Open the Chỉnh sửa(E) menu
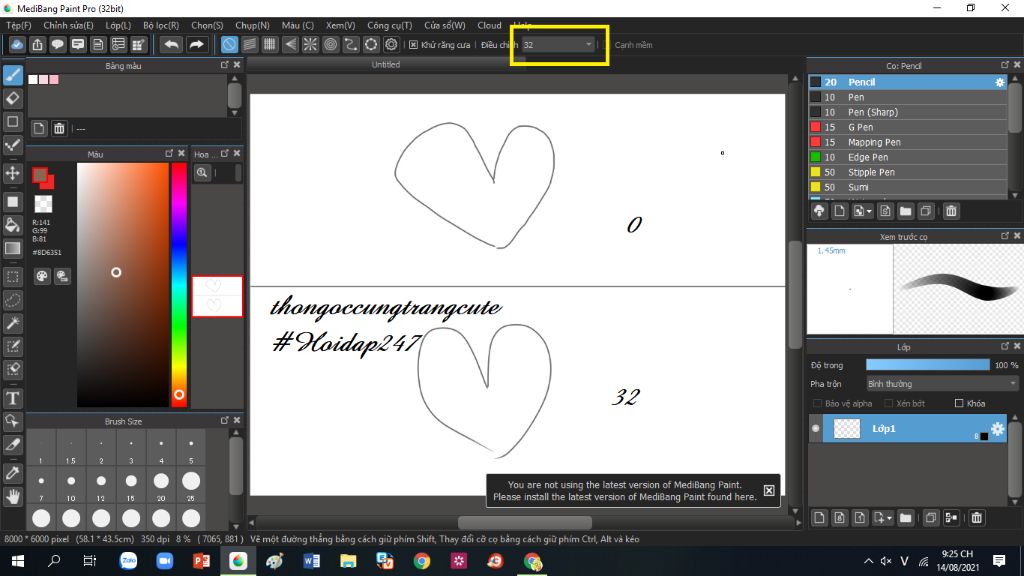The image size is (1024, 576). tap(68, 25)
